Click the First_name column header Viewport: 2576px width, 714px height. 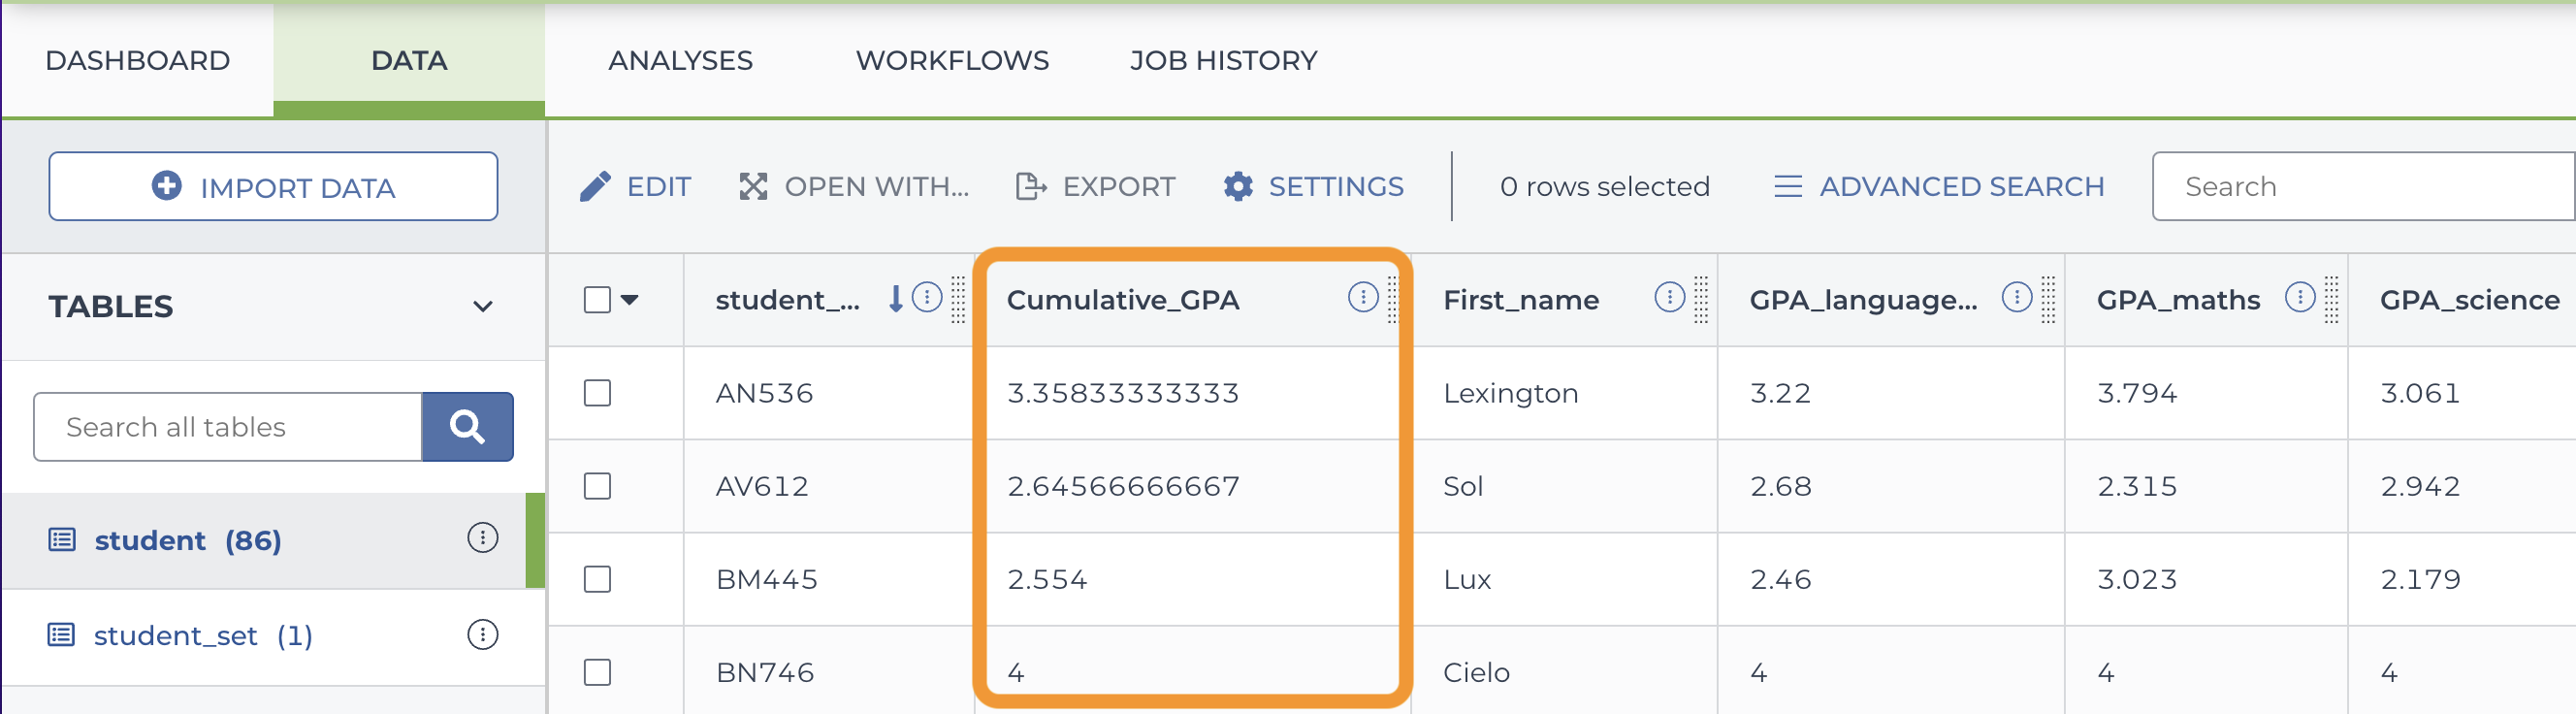(1521, 300)
